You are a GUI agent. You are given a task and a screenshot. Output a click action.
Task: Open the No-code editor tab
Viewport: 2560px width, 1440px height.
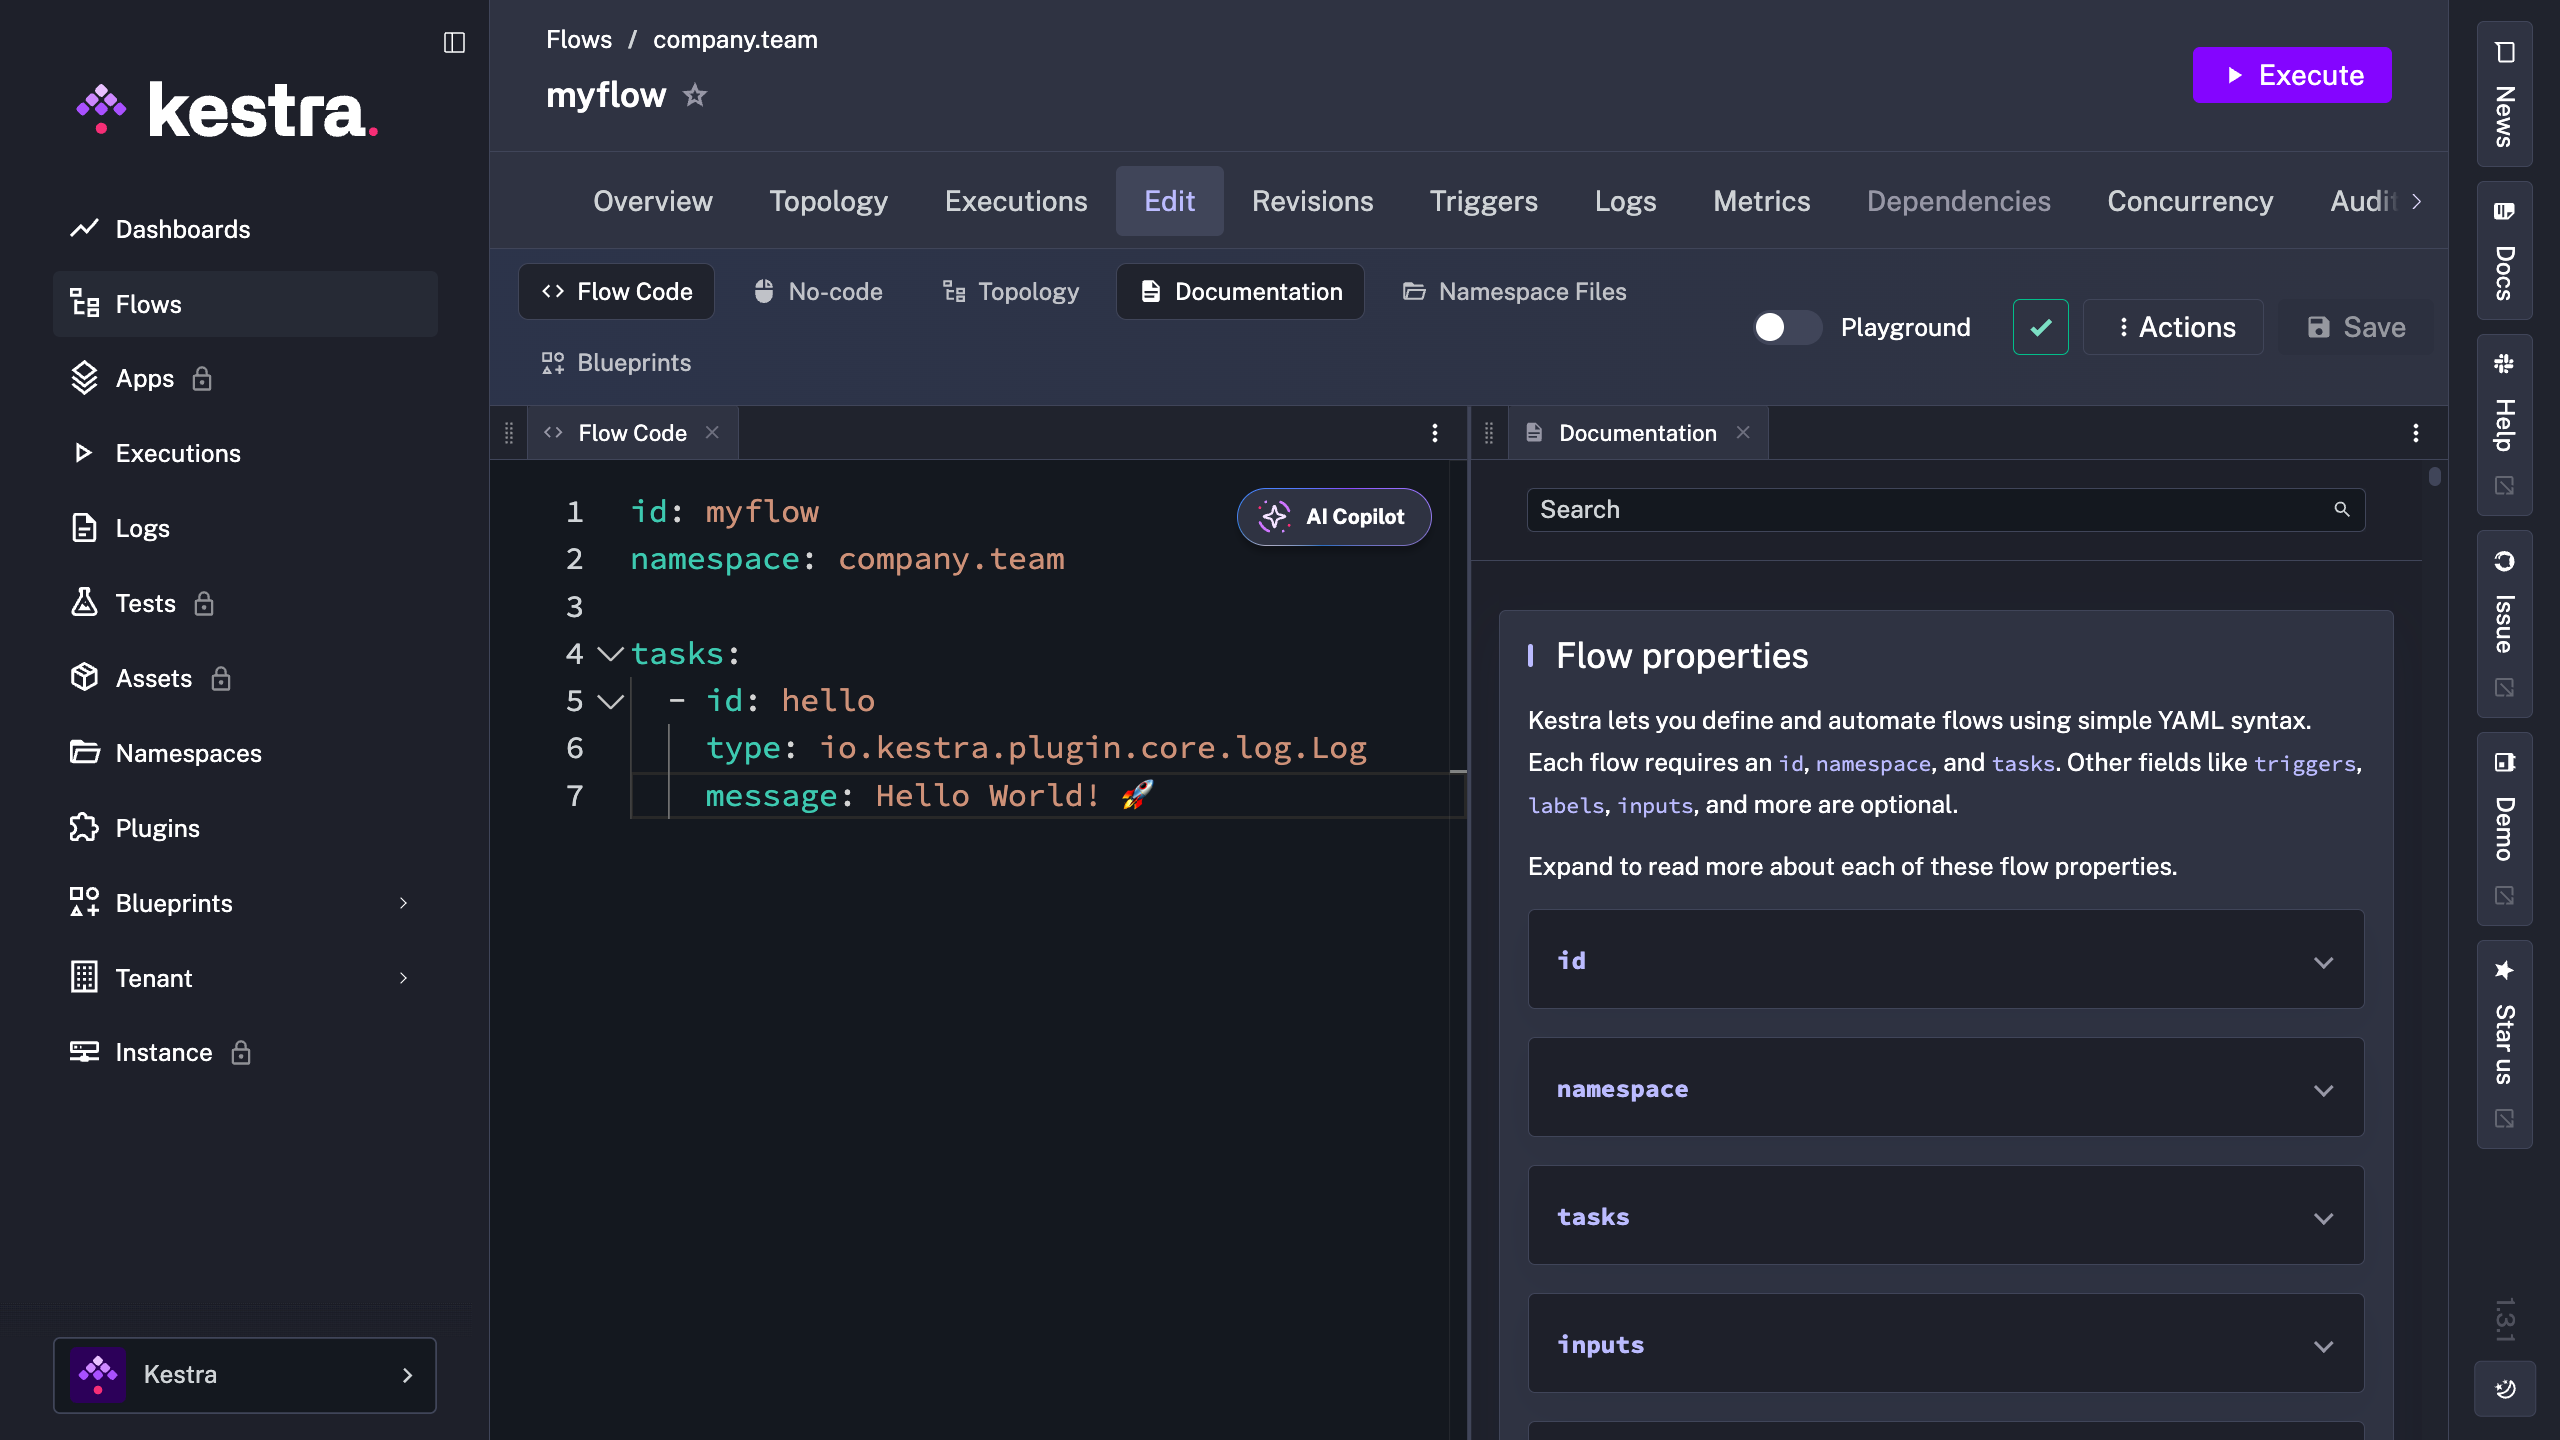click(818, 292)
